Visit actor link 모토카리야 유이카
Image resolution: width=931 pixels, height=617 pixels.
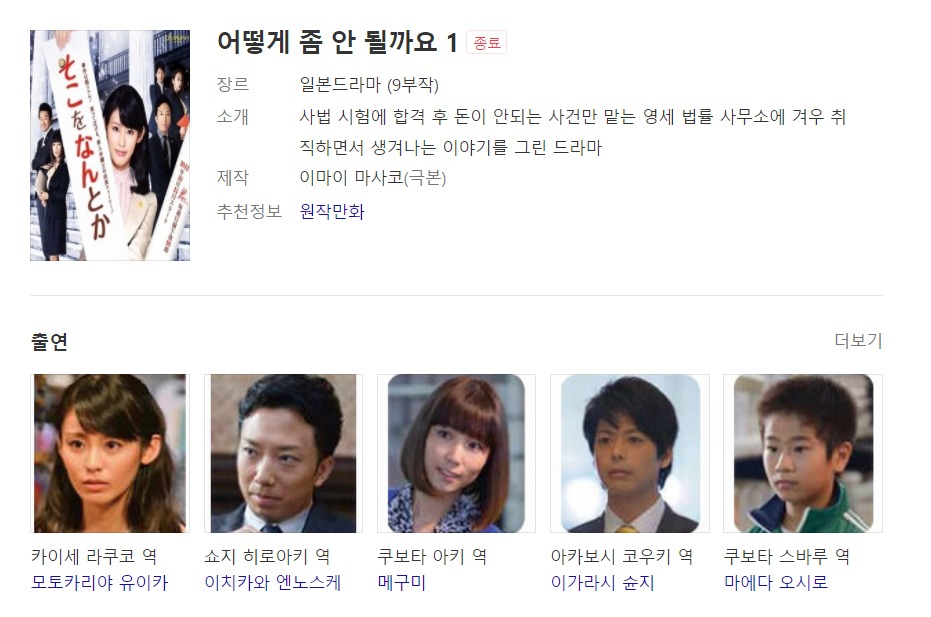pos(100,583)
